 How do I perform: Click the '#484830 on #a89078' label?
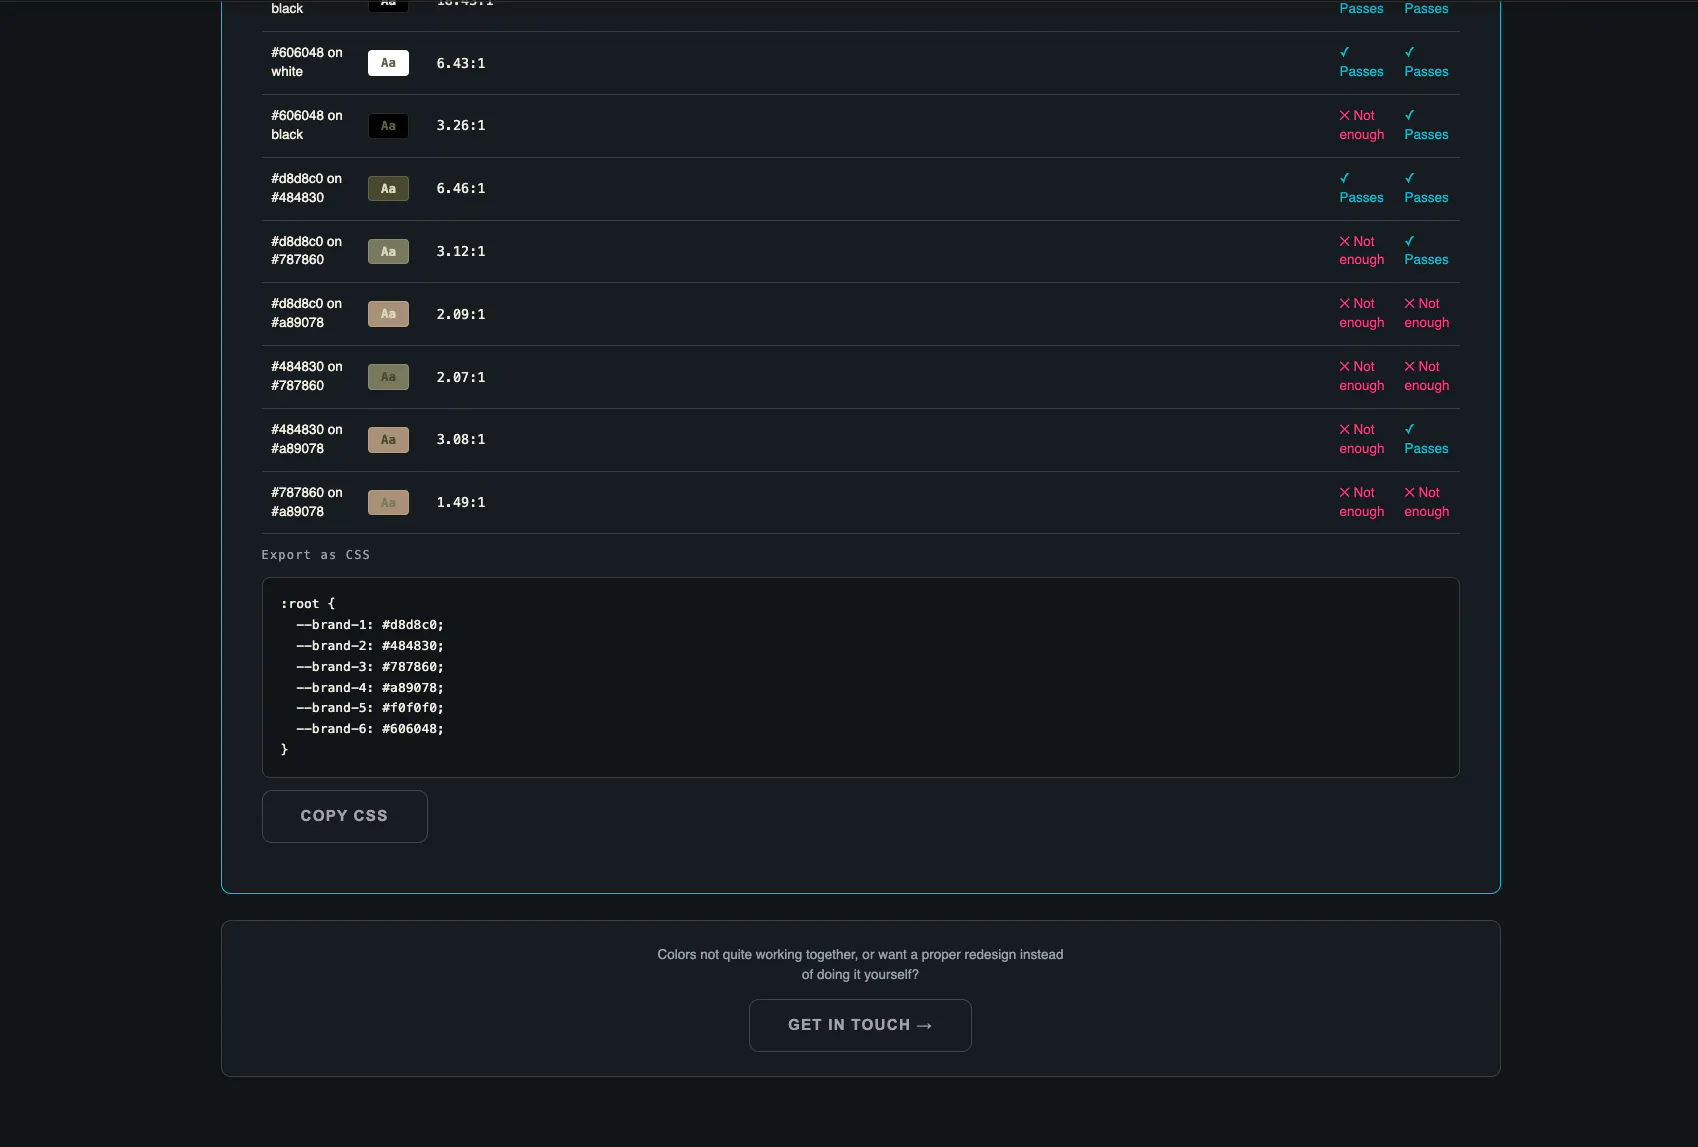pos(307,439)
